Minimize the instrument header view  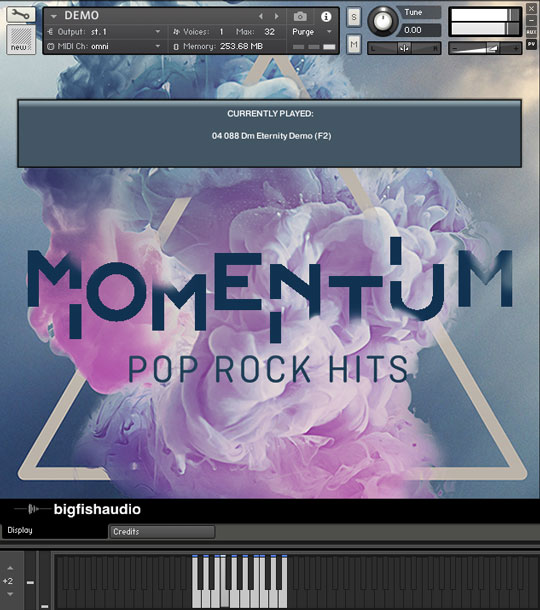[x=531, y=20]
